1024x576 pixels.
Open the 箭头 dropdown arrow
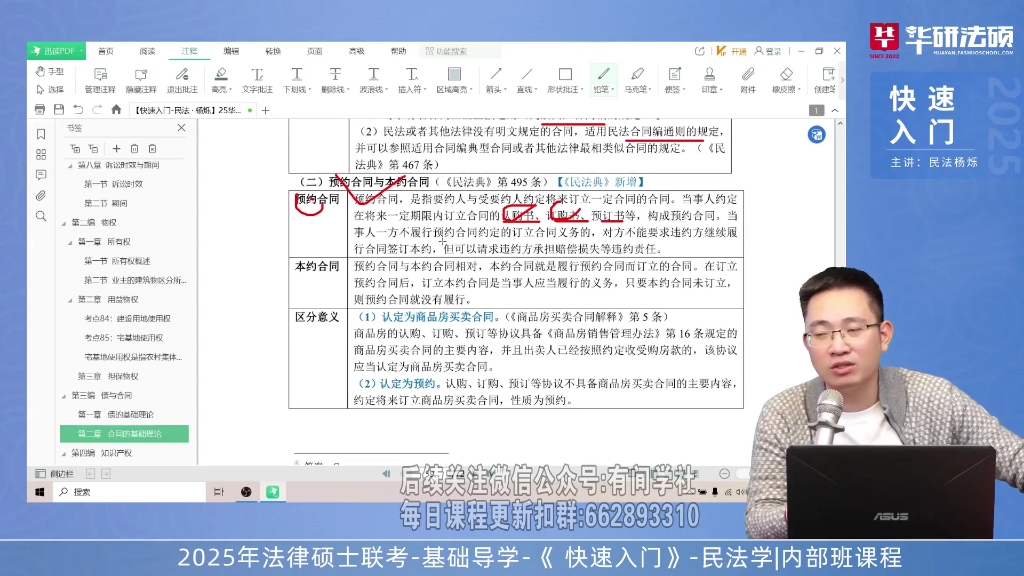tap(504, 89)
